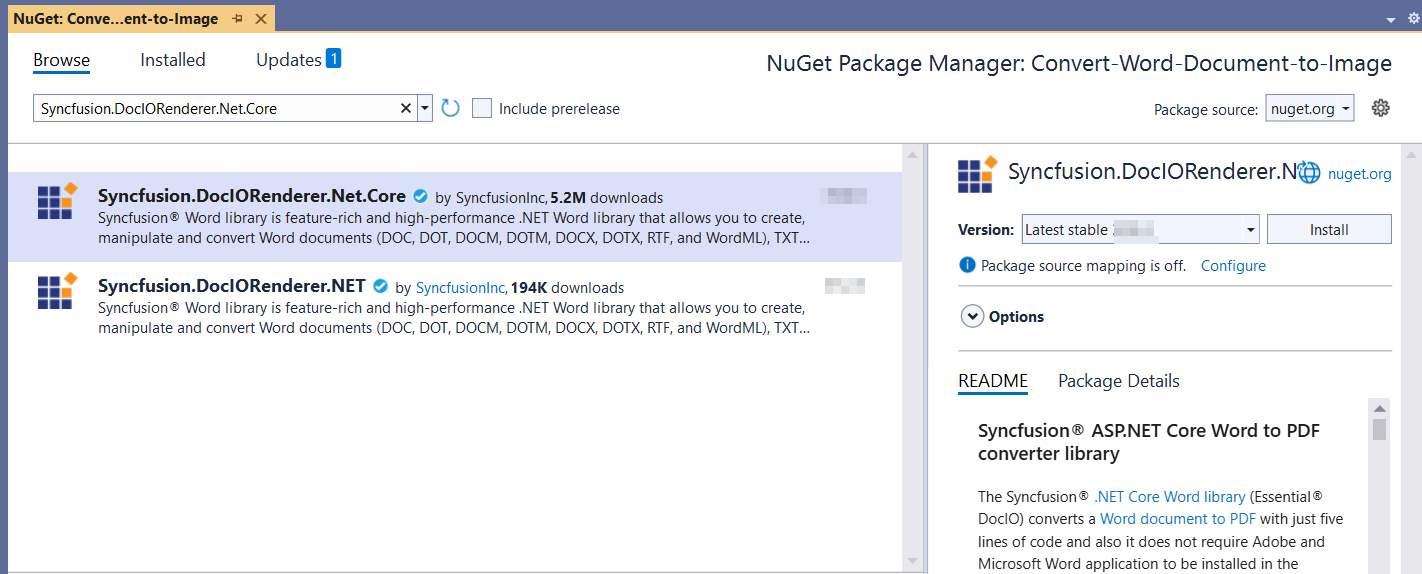Click package list scrollbar up arrow
The width and height of the screenshot is (1422, 574).
pyautogui.click(x=911, y=155)
